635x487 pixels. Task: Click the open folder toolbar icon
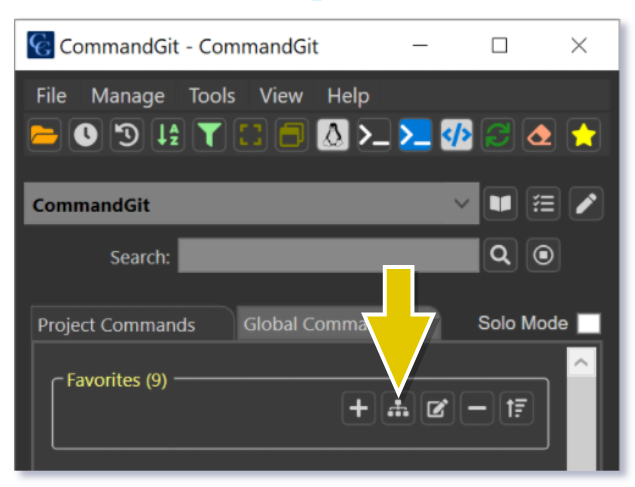[43, 135]
